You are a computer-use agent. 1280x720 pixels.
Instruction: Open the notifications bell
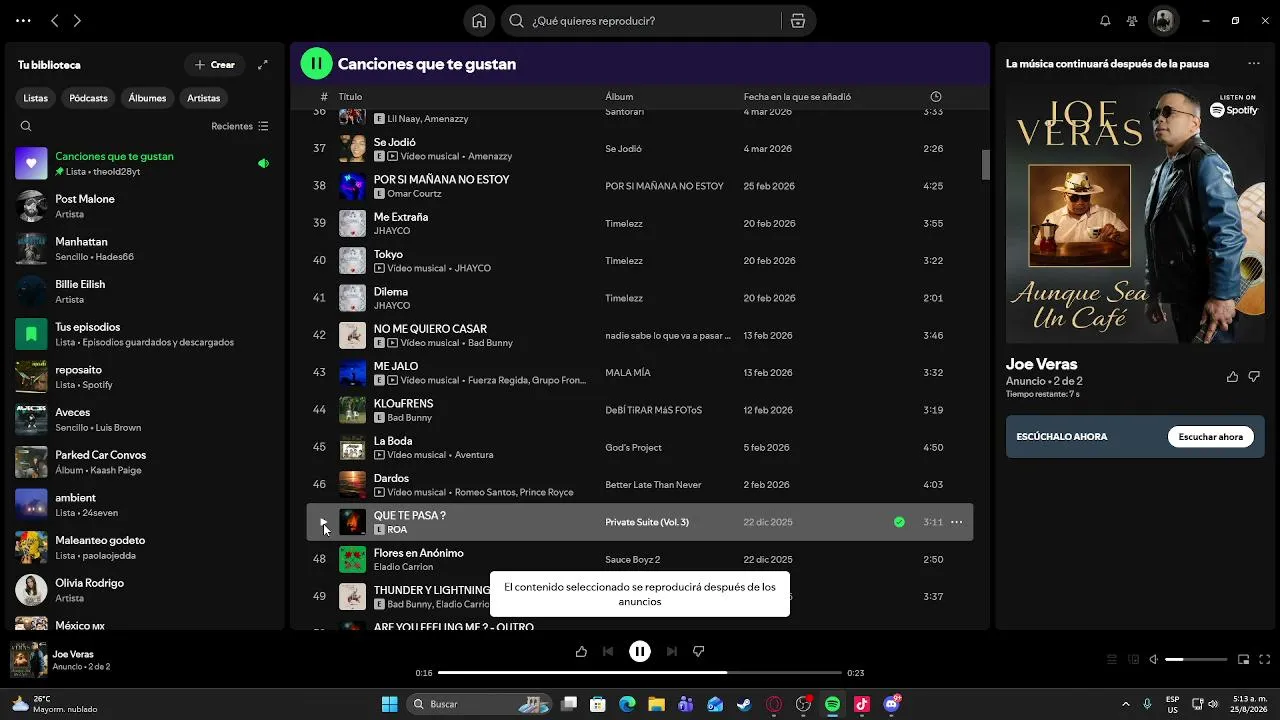click(1105, 21)
